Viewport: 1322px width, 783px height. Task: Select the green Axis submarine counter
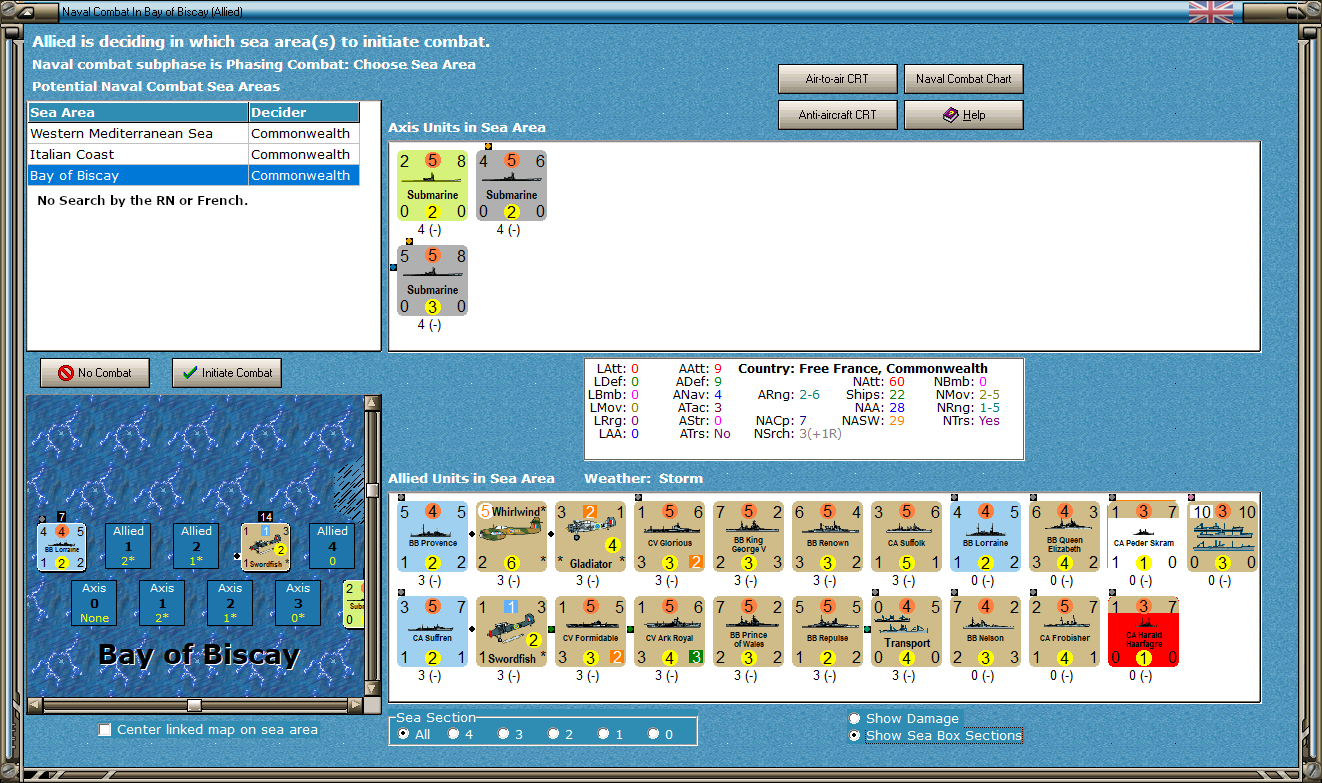433,185
